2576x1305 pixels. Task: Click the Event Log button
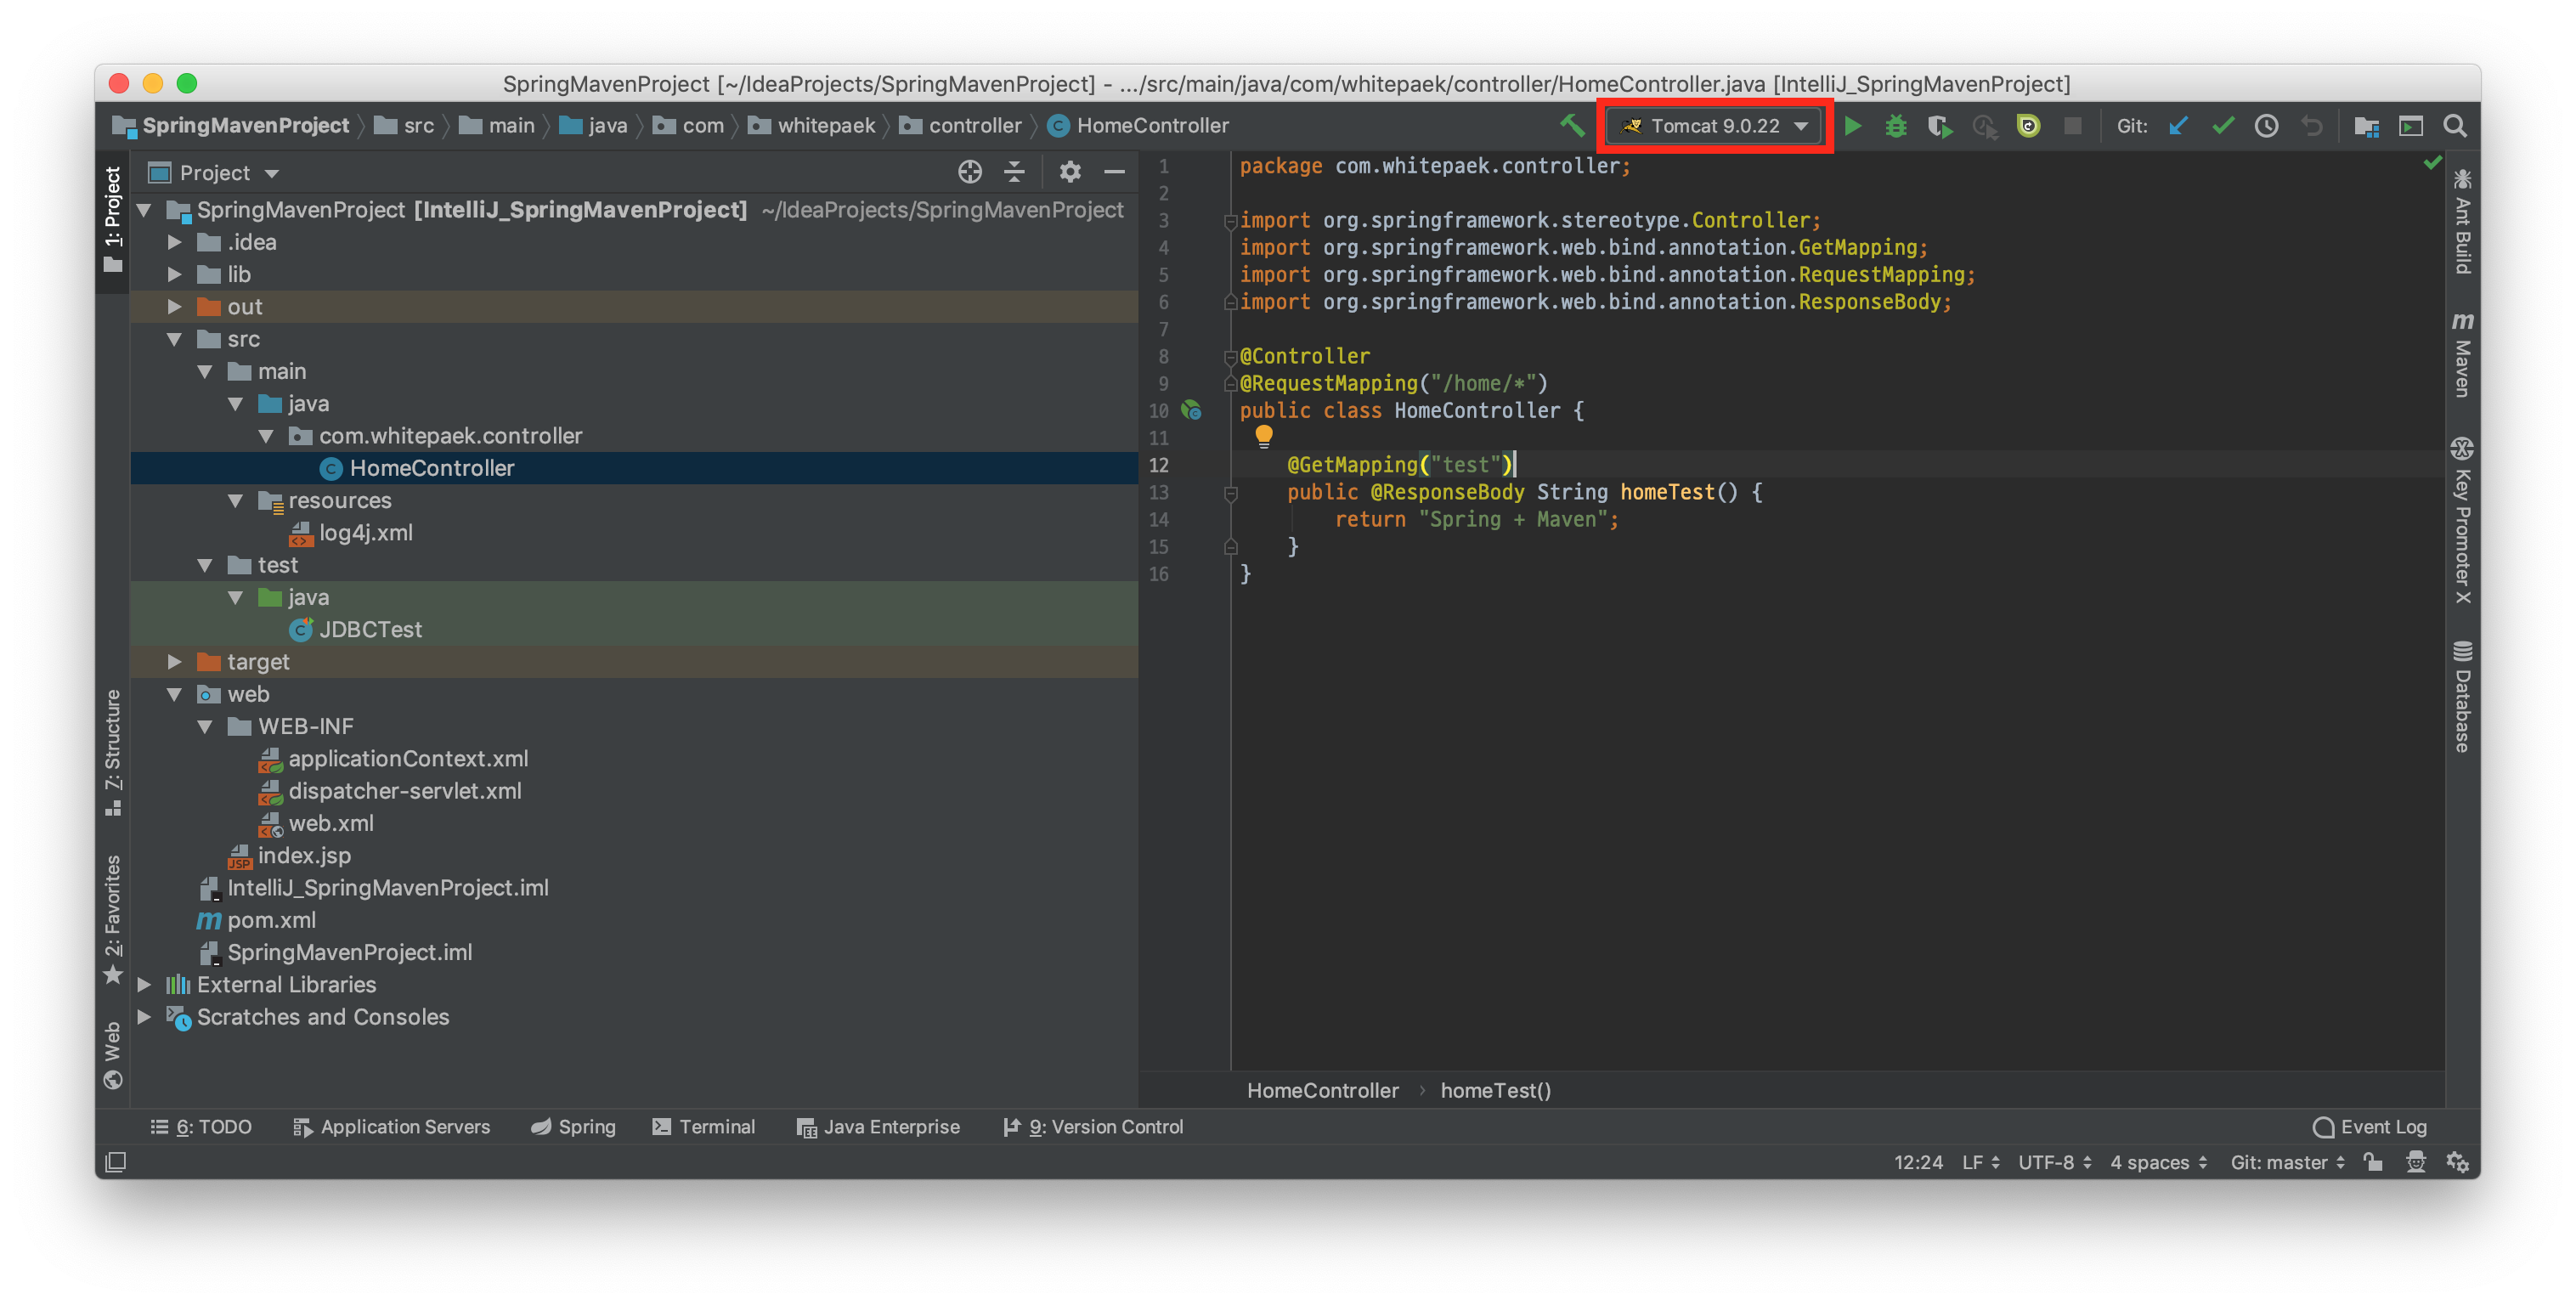click(2370, 1126)
